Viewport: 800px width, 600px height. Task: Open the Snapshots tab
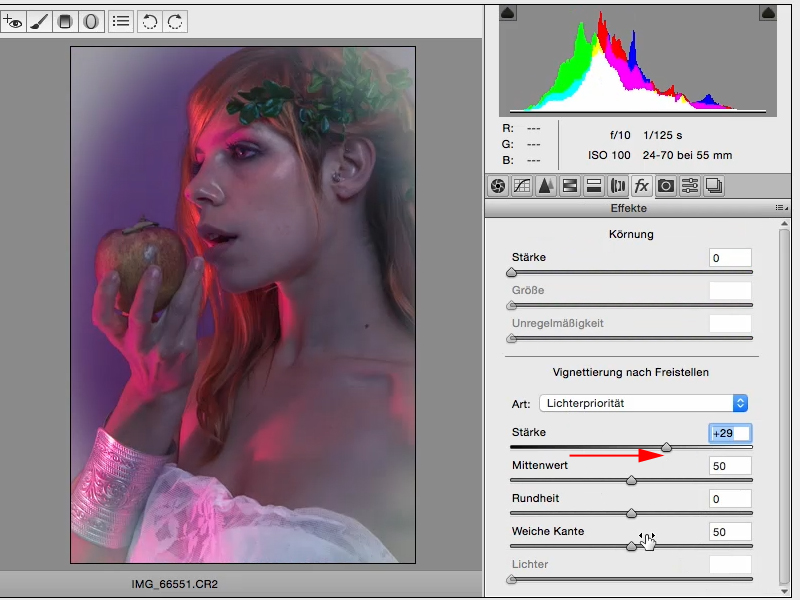coord(714,186)
